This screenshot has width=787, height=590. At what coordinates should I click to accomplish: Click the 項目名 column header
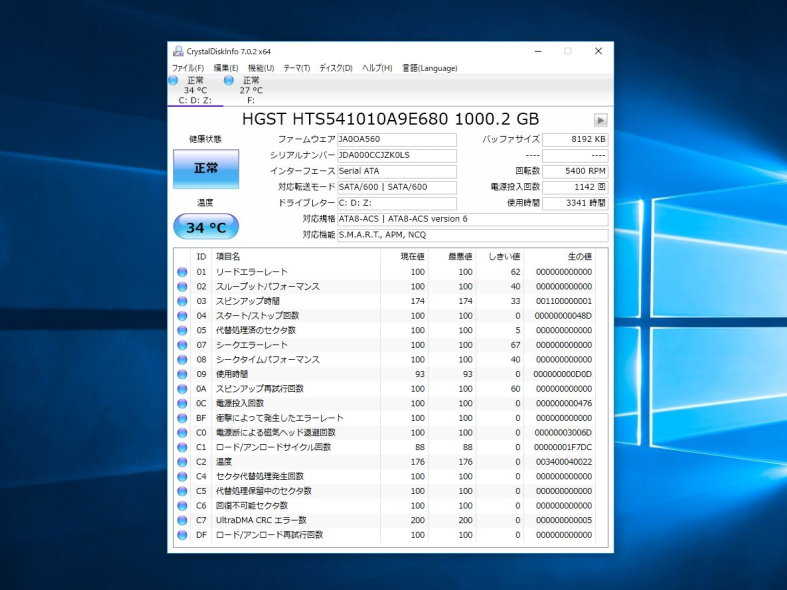coord(296,256)
